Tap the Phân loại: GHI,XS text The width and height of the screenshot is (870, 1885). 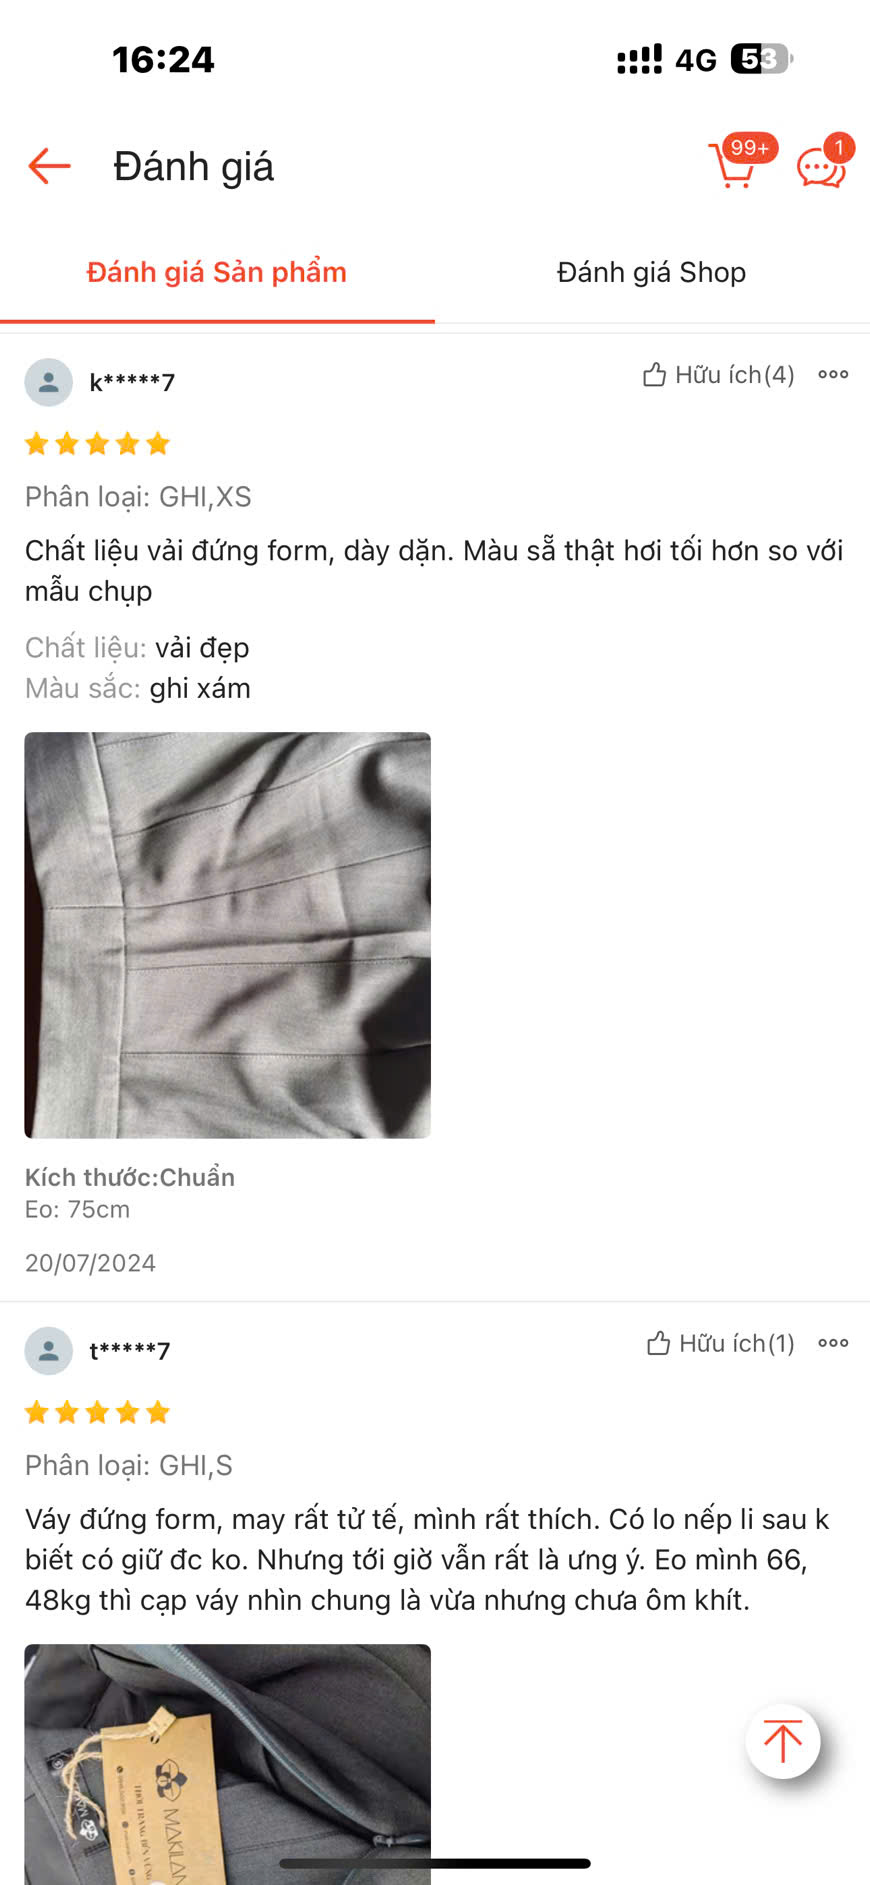click(138, 497)
